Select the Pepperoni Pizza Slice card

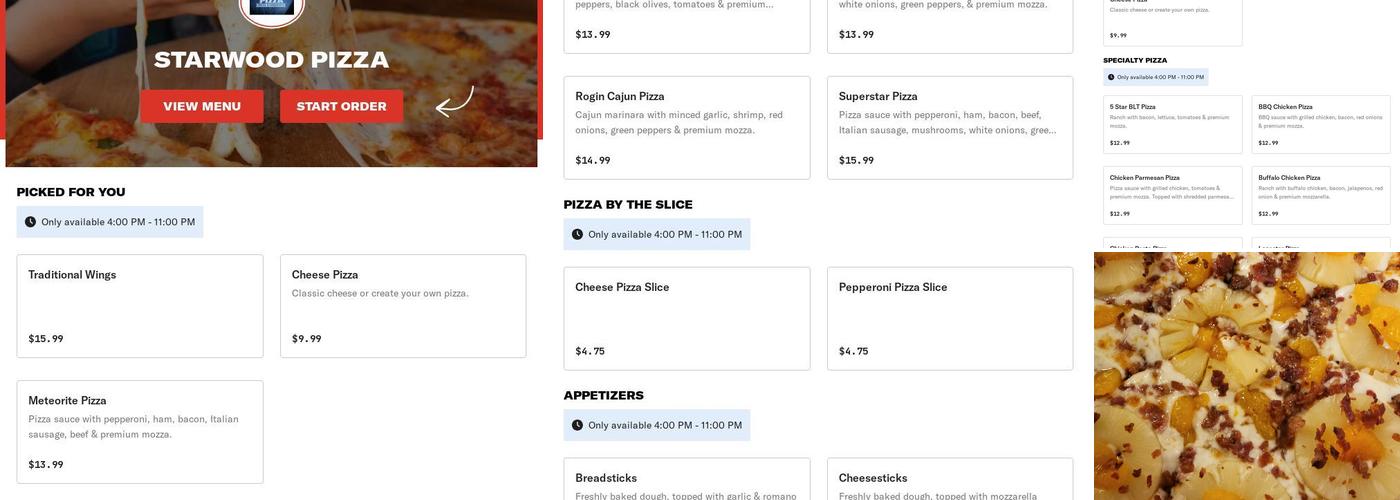[950, 318]
